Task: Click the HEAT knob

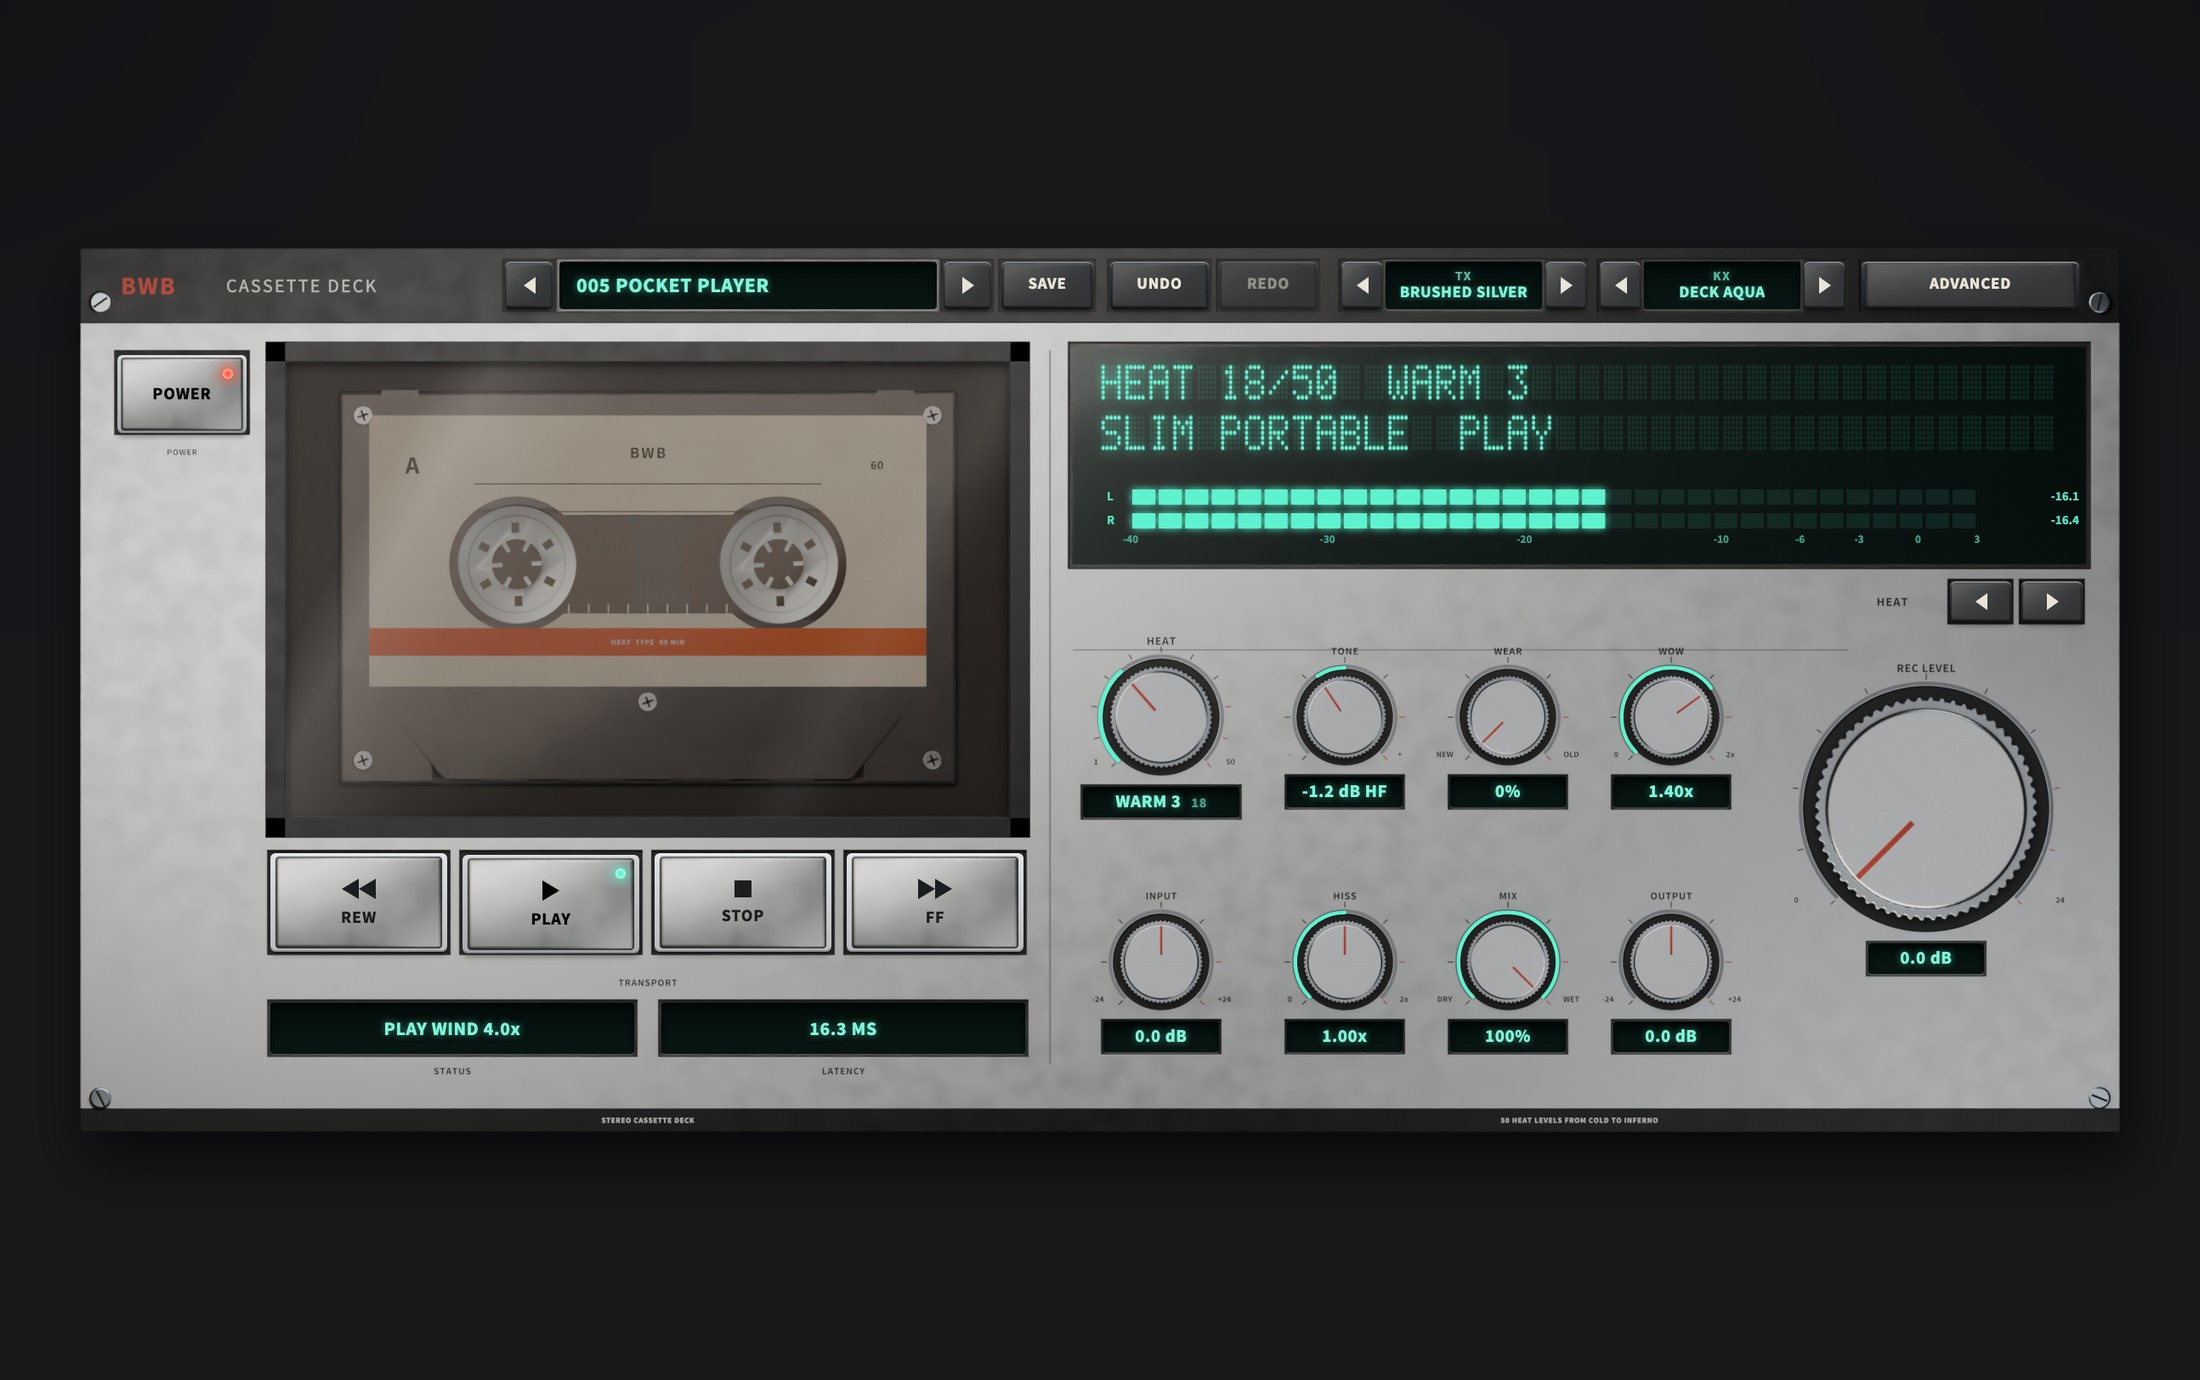Action: point(1160,717)
